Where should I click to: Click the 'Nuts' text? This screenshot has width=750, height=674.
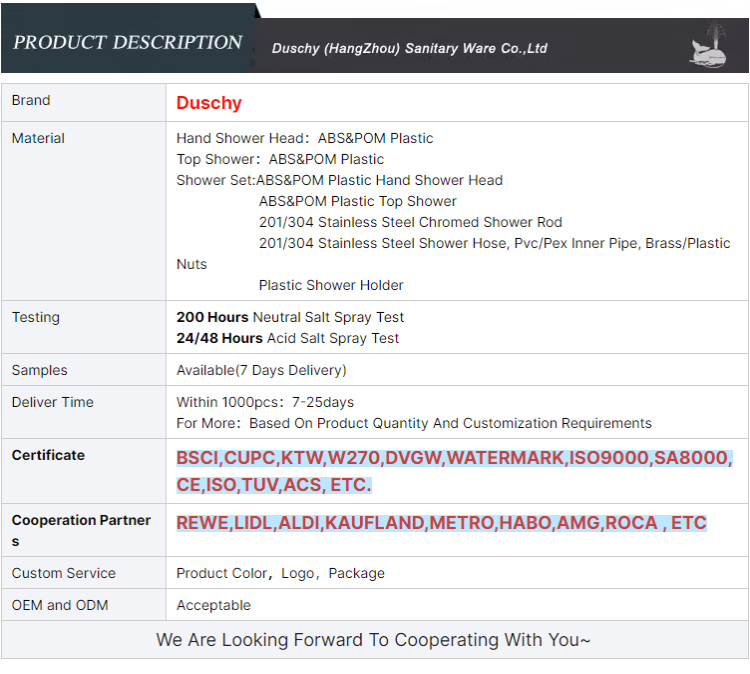click(192, 265)
